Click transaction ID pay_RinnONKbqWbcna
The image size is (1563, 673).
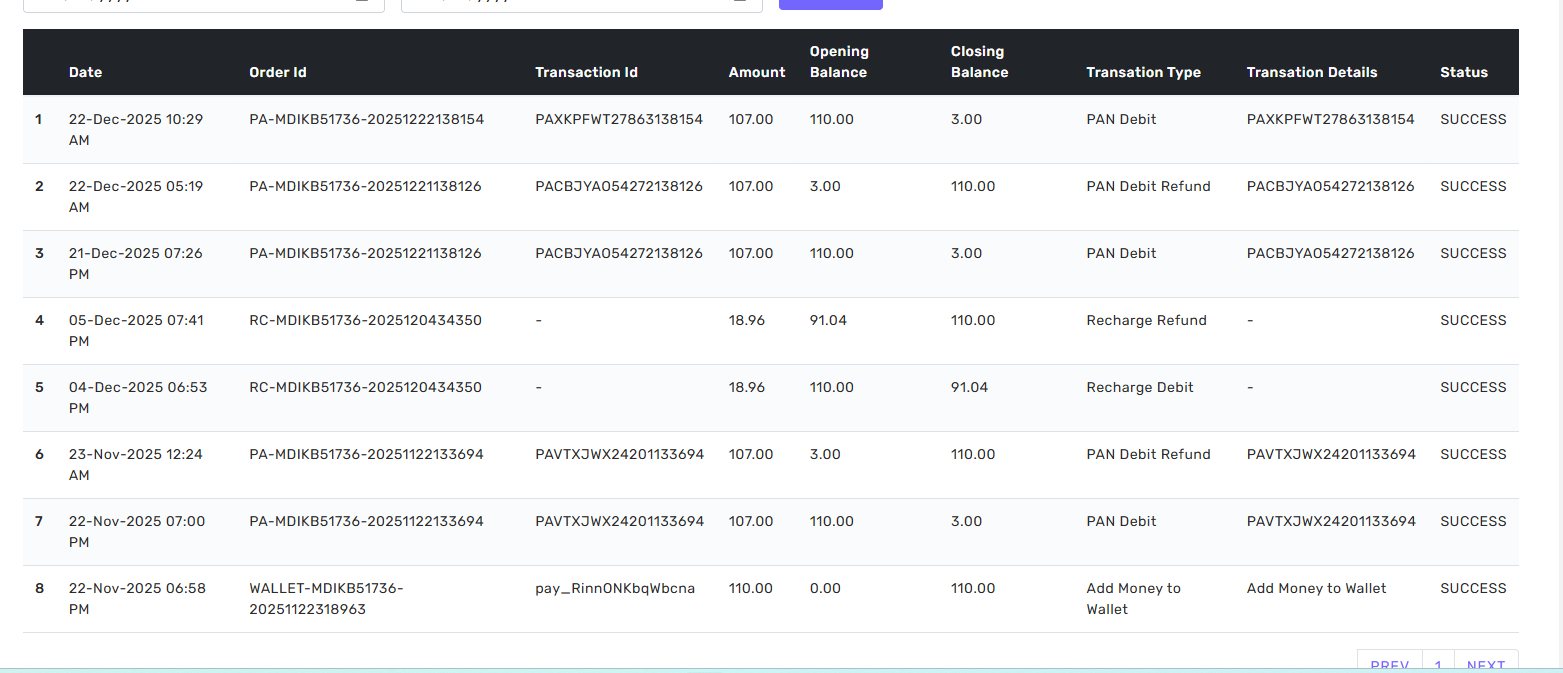click(x=615, y=588)
